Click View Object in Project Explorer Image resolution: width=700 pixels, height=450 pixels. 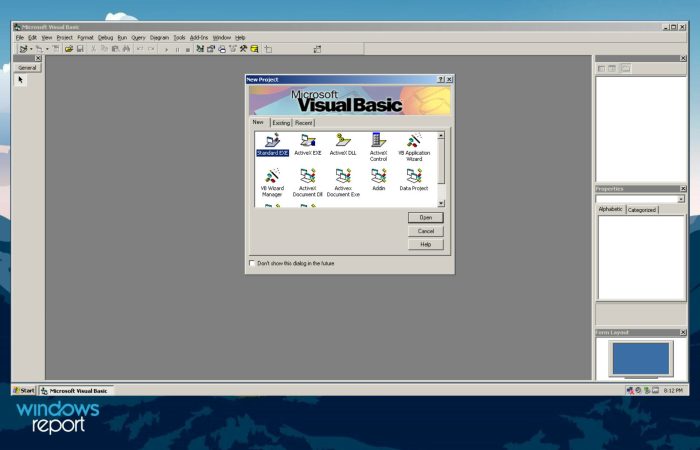click(612, 68)
